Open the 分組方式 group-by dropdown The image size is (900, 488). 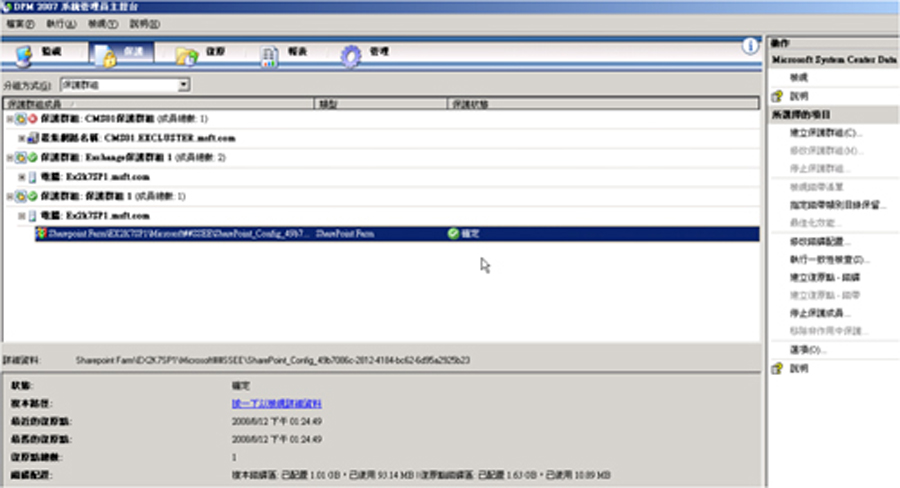[184, 85]
